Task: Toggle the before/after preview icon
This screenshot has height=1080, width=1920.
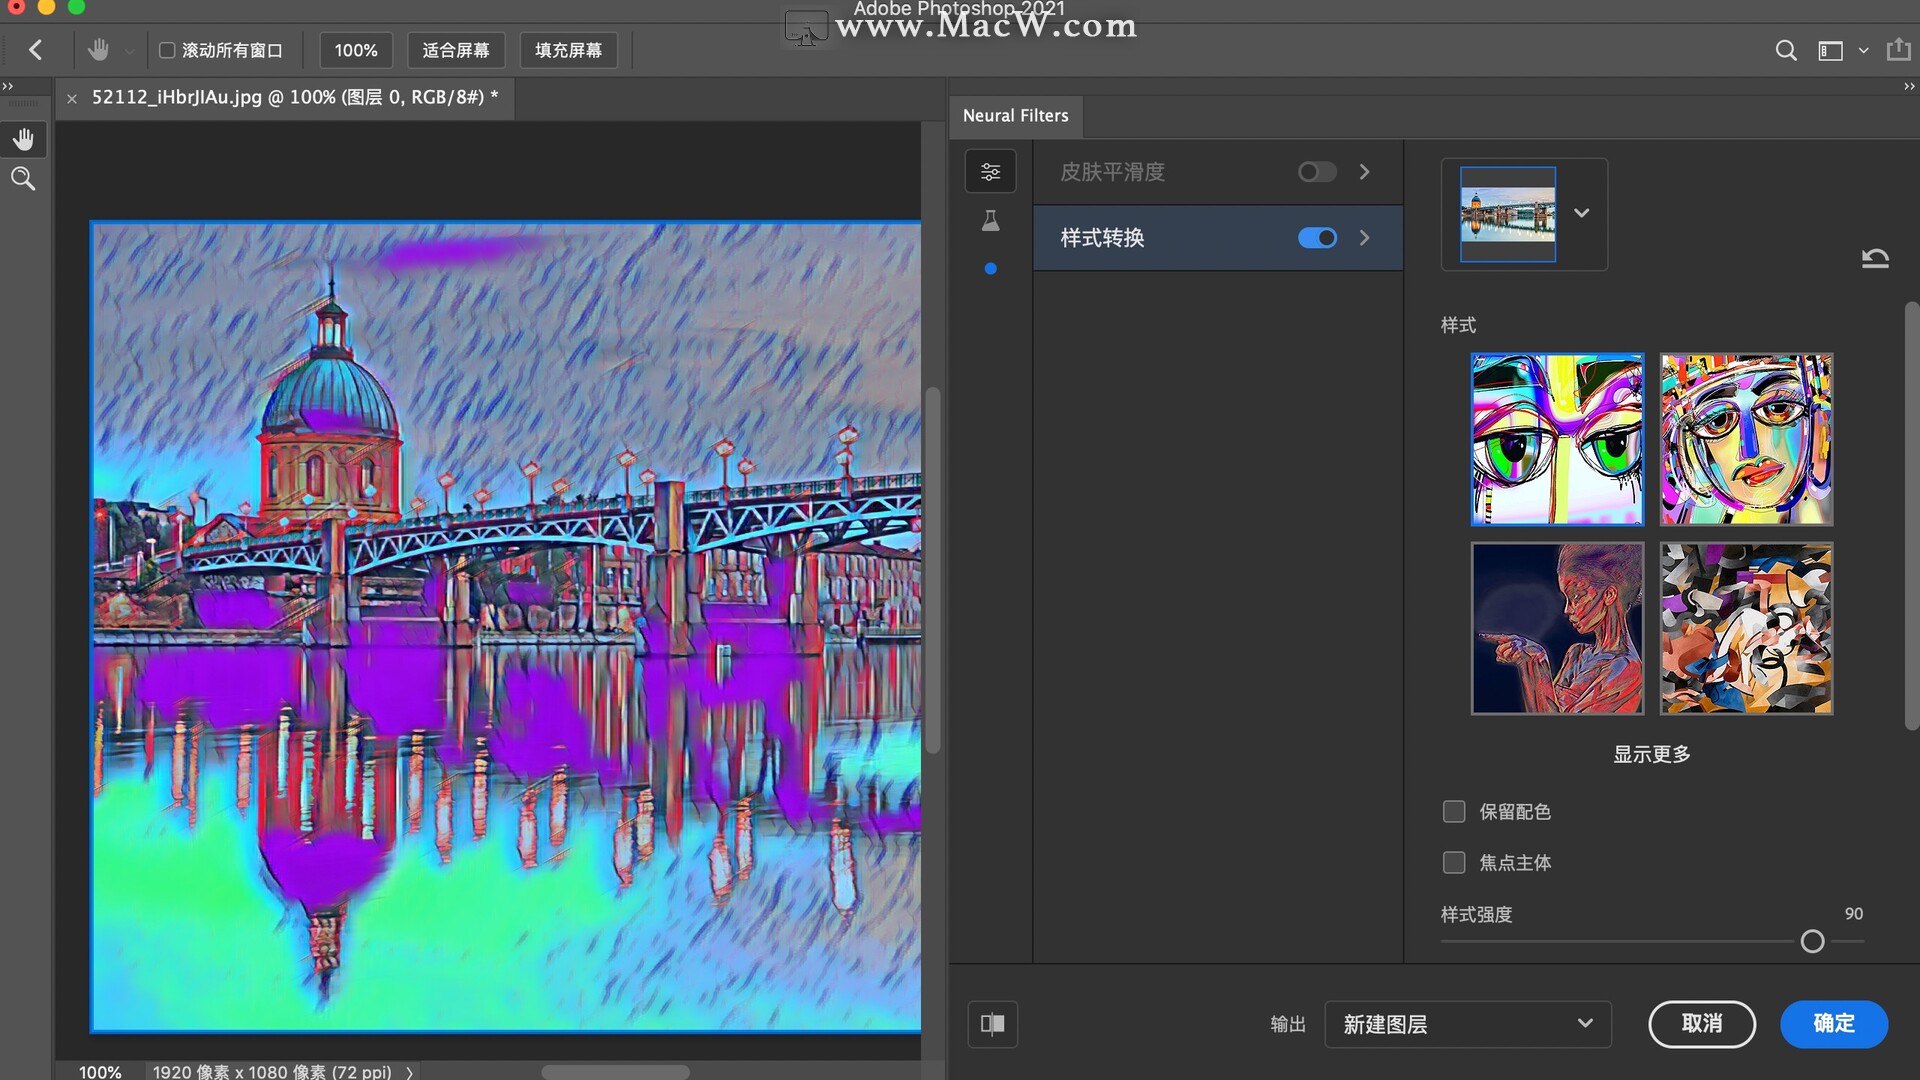Action: tap(992, 1023)
